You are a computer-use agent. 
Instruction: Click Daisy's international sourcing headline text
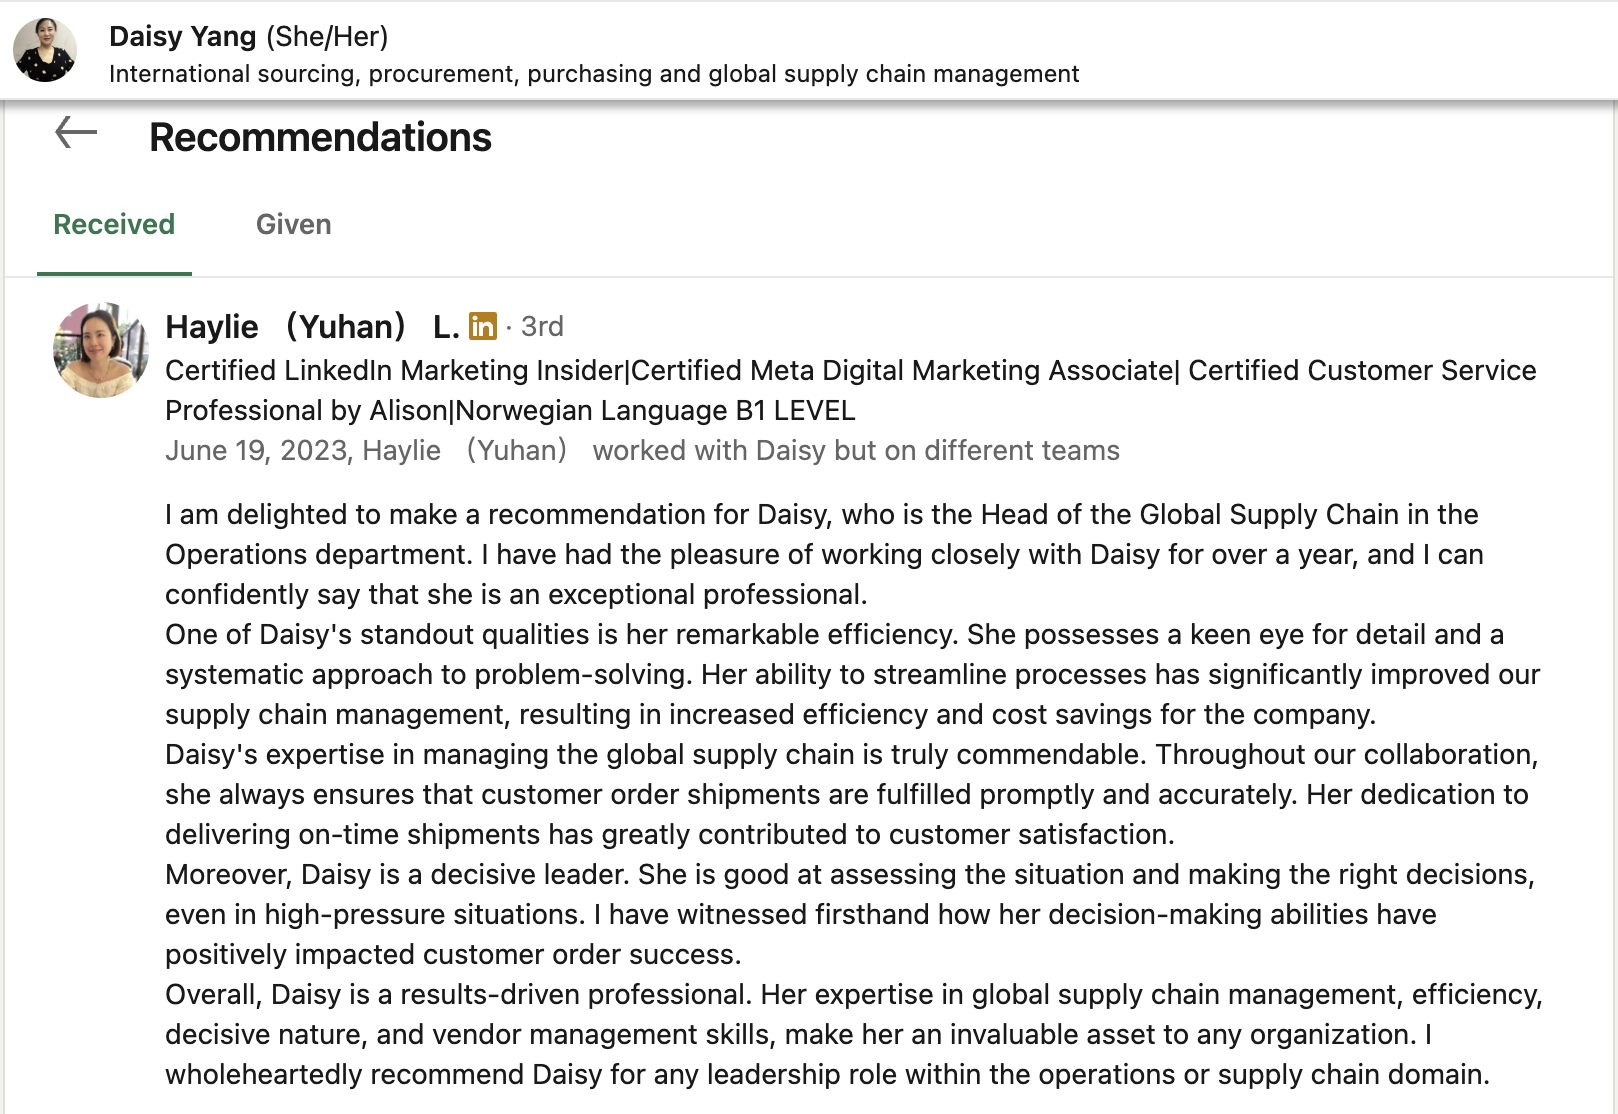[x=594, y=74]
